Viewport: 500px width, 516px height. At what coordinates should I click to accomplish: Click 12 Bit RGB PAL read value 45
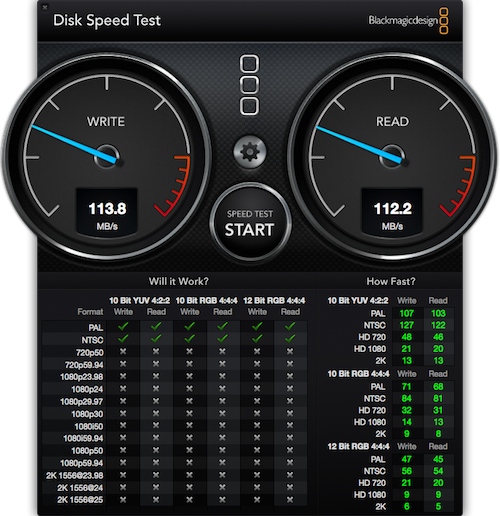pos(438,459)
